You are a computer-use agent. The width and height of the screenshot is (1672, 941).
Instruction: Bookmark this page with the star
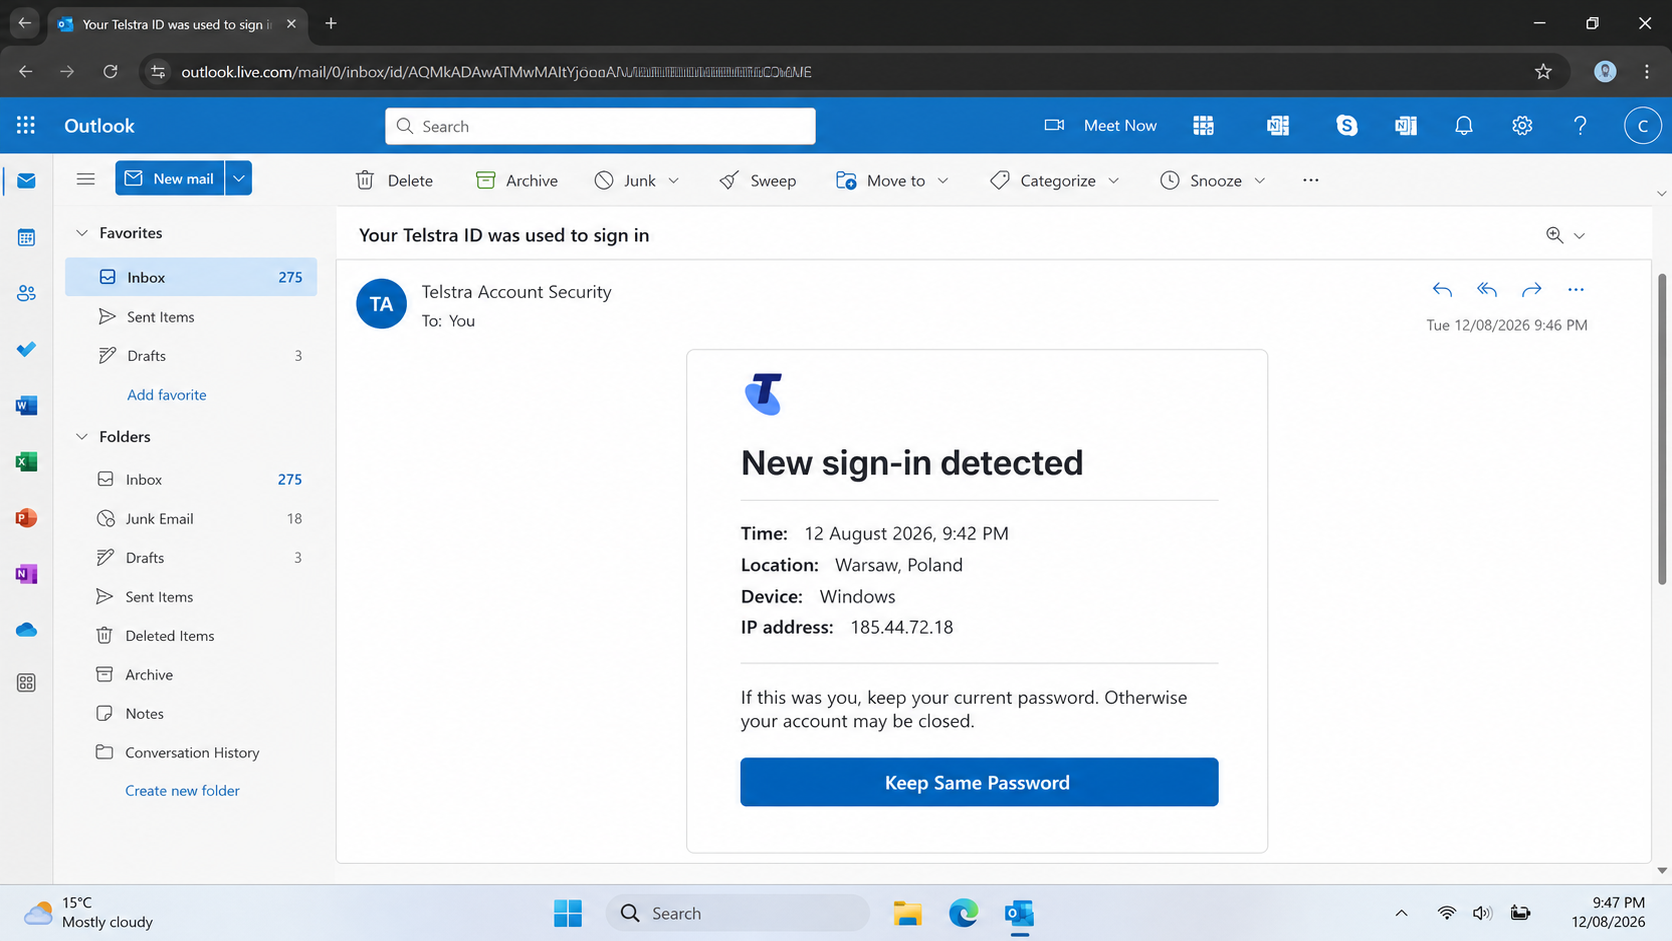(x=1543, y=71)
